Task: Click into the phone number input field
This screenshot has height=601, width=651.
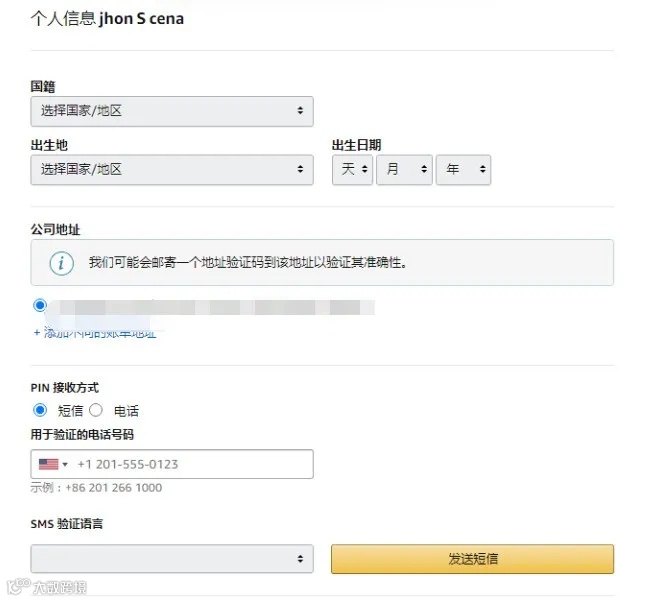Action: click(190, 464)
